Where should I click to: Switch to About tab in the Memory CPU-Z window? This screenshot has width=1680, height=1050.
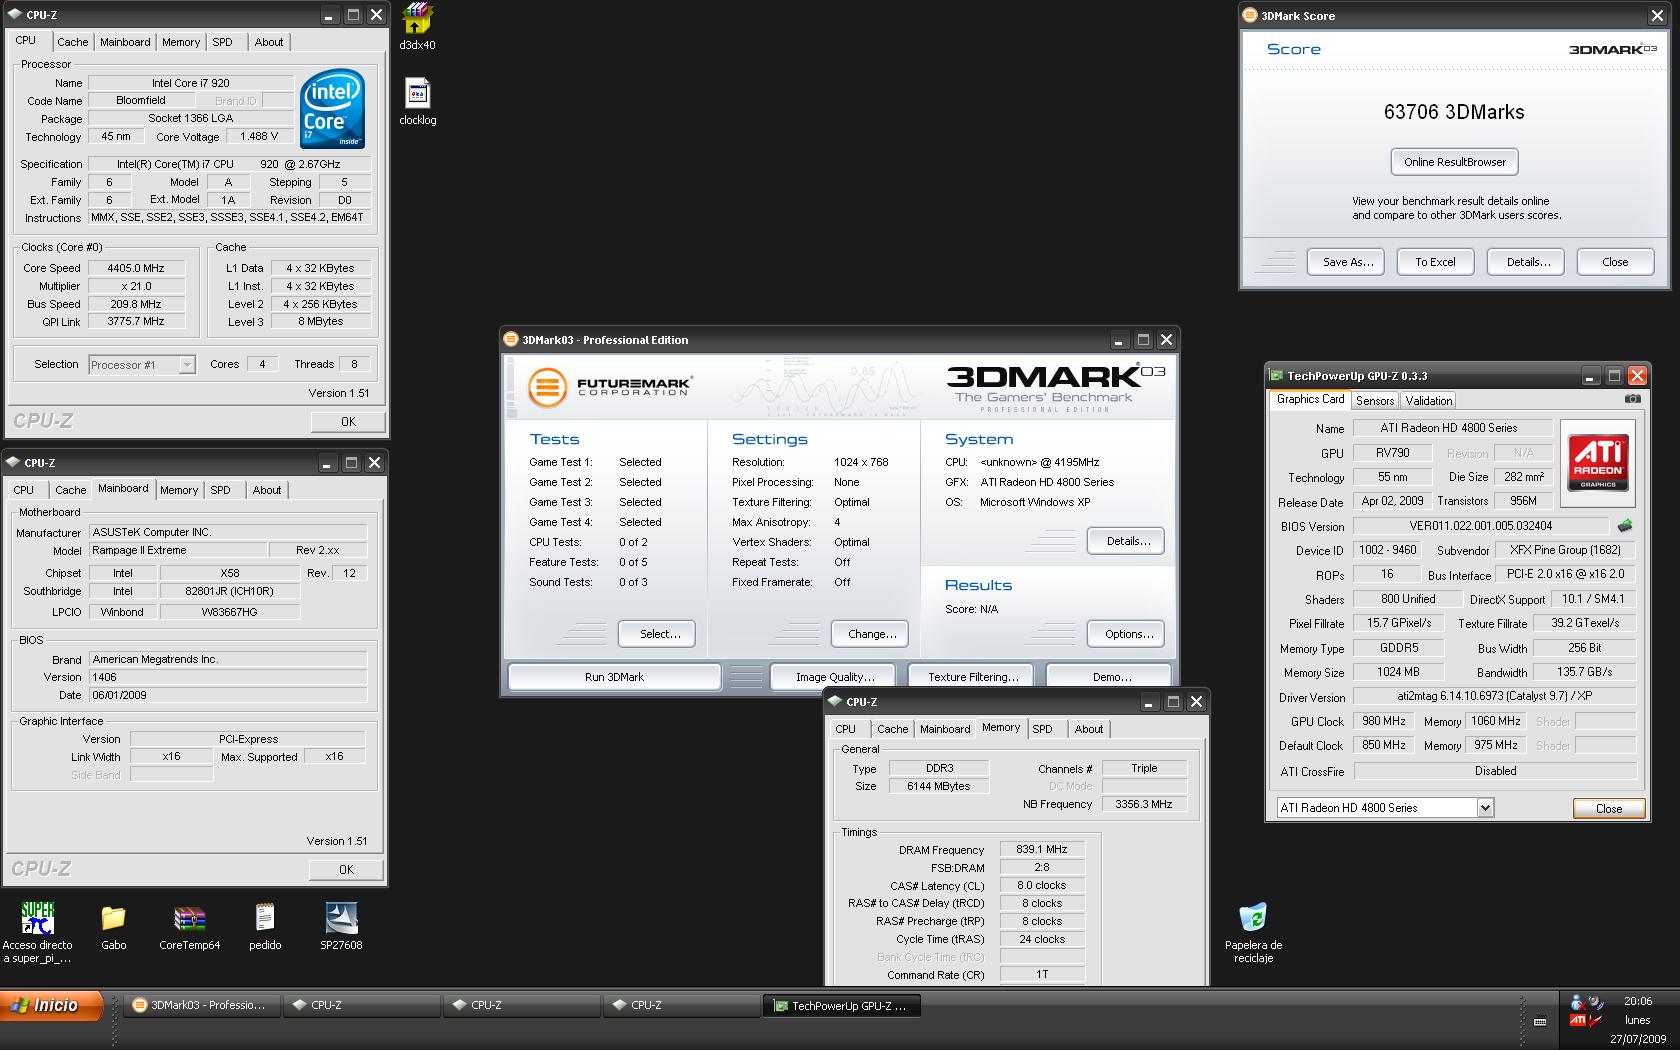click(x=1089, y=729)
